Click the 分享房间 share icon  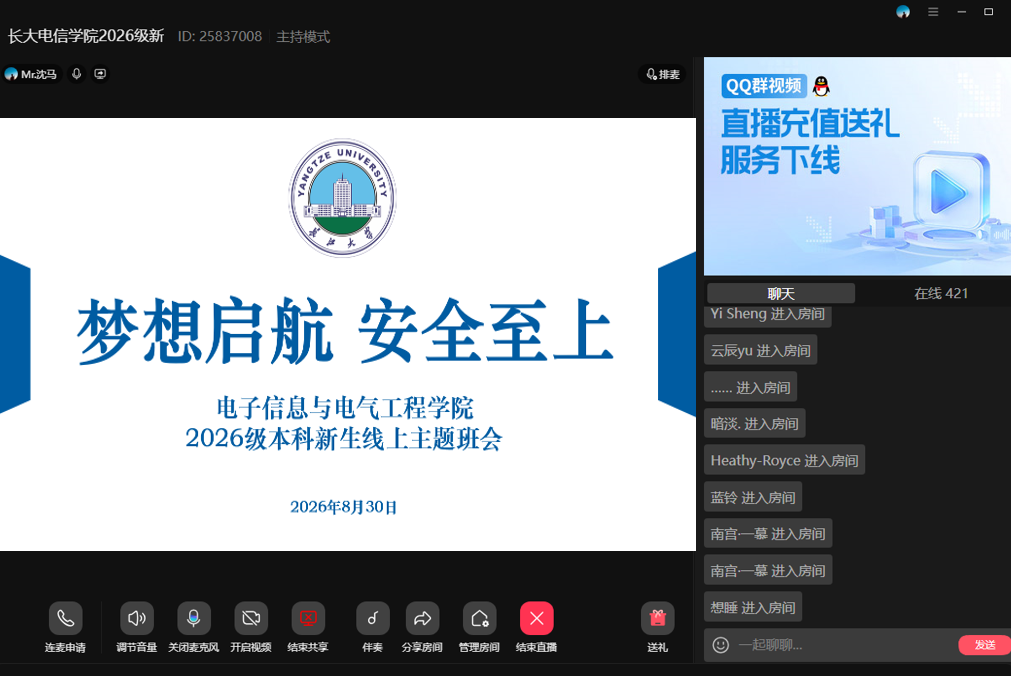(x=422, y=619)
